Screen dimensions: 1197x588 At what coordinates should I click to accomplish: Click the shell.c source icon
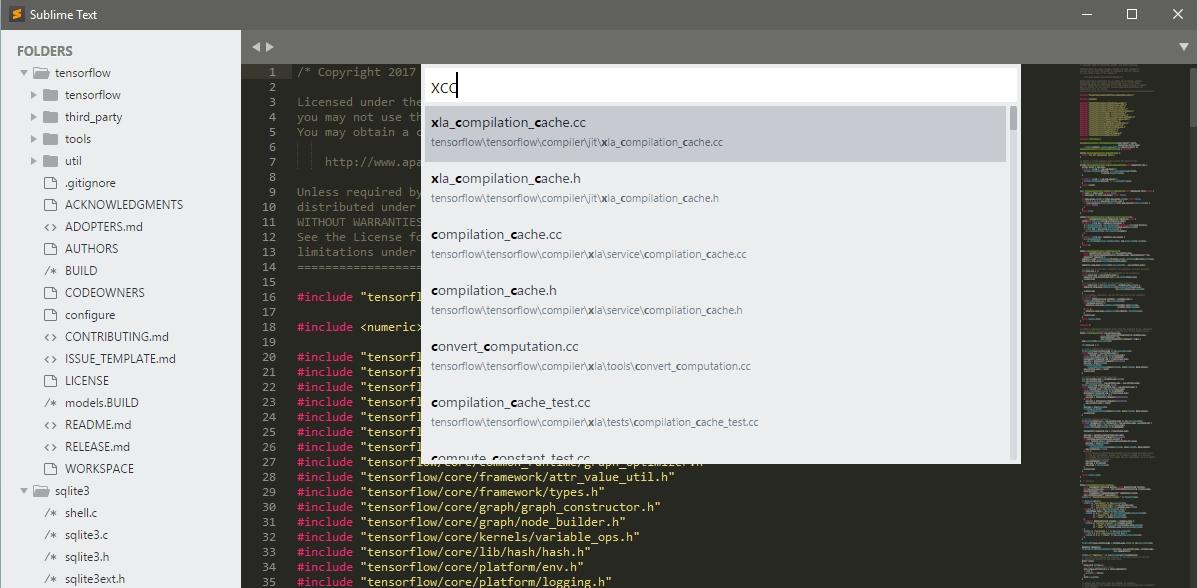pyautogui.click(x=50, y=513)
